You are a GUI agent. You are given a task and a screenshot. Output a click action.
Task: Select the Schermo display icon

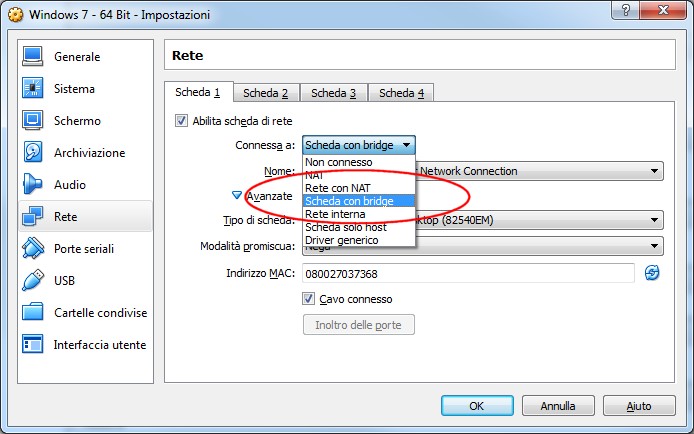(33, 120)
